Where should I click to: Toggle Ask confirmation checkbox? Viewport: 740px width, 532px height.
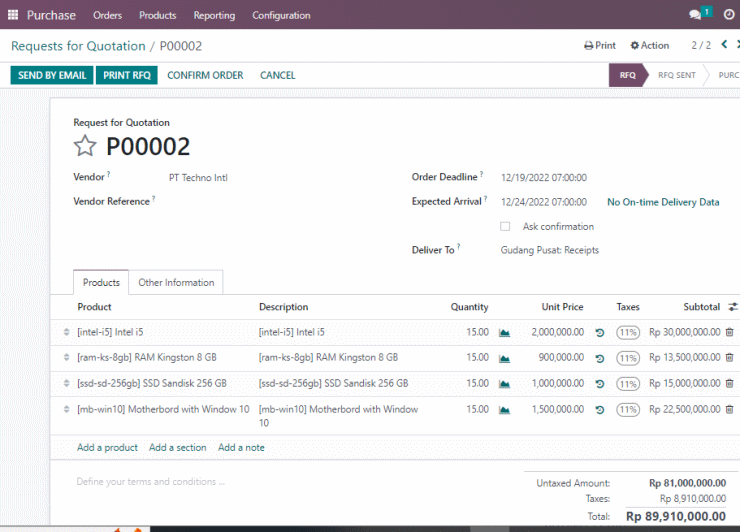pos(505,227)
